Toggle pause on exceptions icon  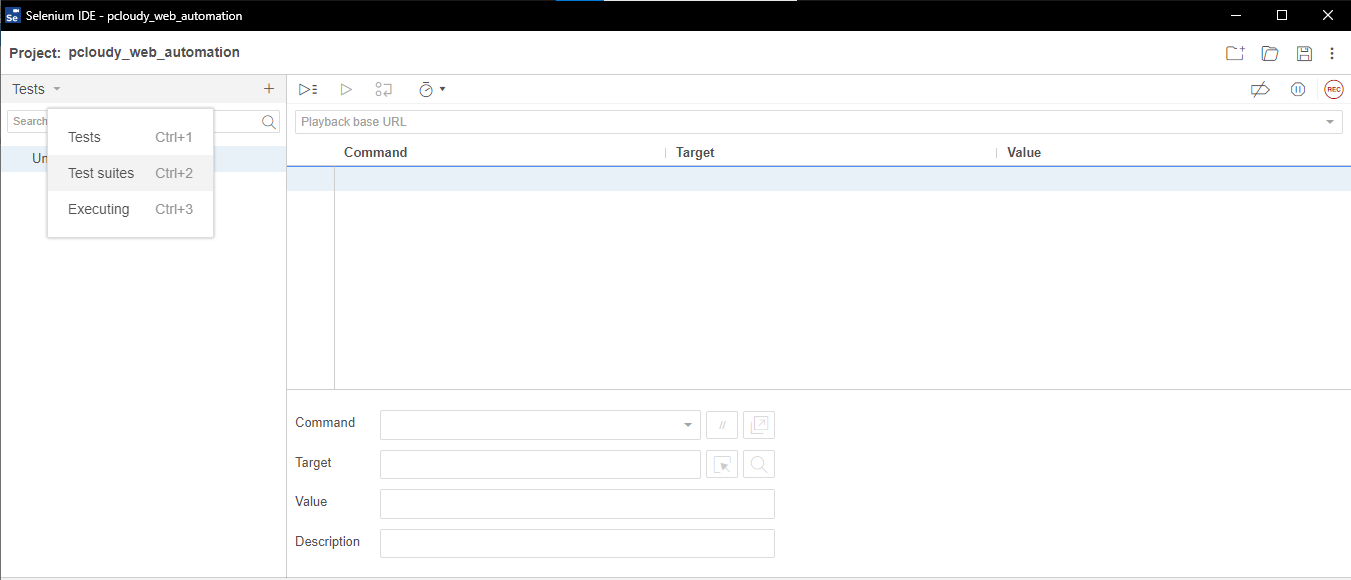[1298, 89]
